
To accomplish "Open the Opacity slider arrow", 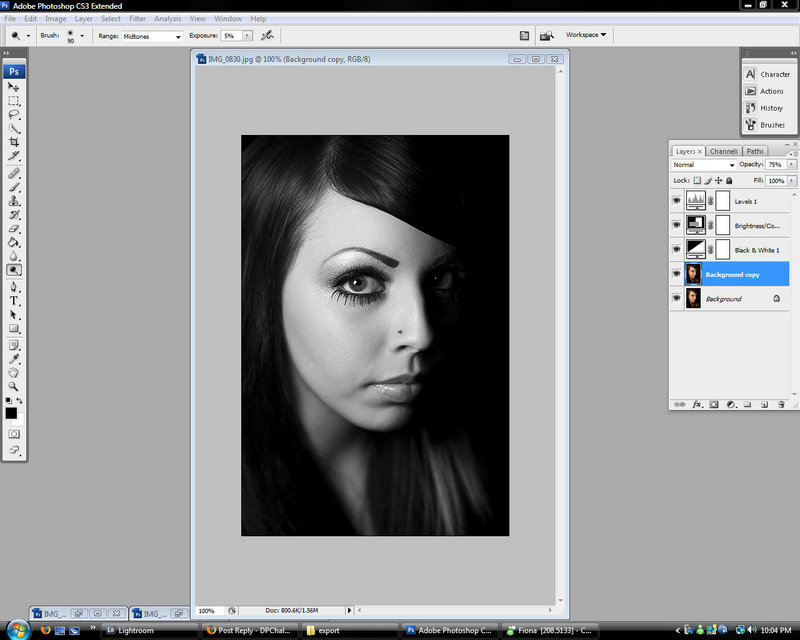I will 791,164.
